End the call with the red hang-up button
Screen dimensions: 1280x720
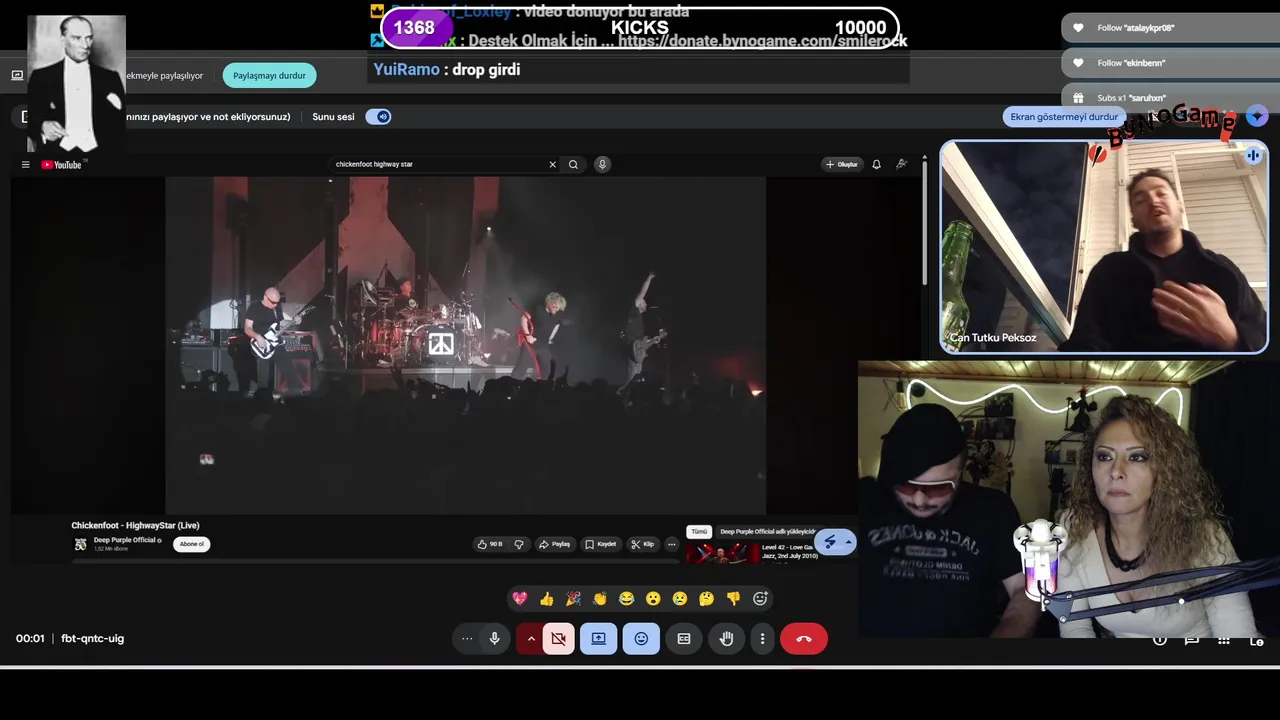(804, 638)
